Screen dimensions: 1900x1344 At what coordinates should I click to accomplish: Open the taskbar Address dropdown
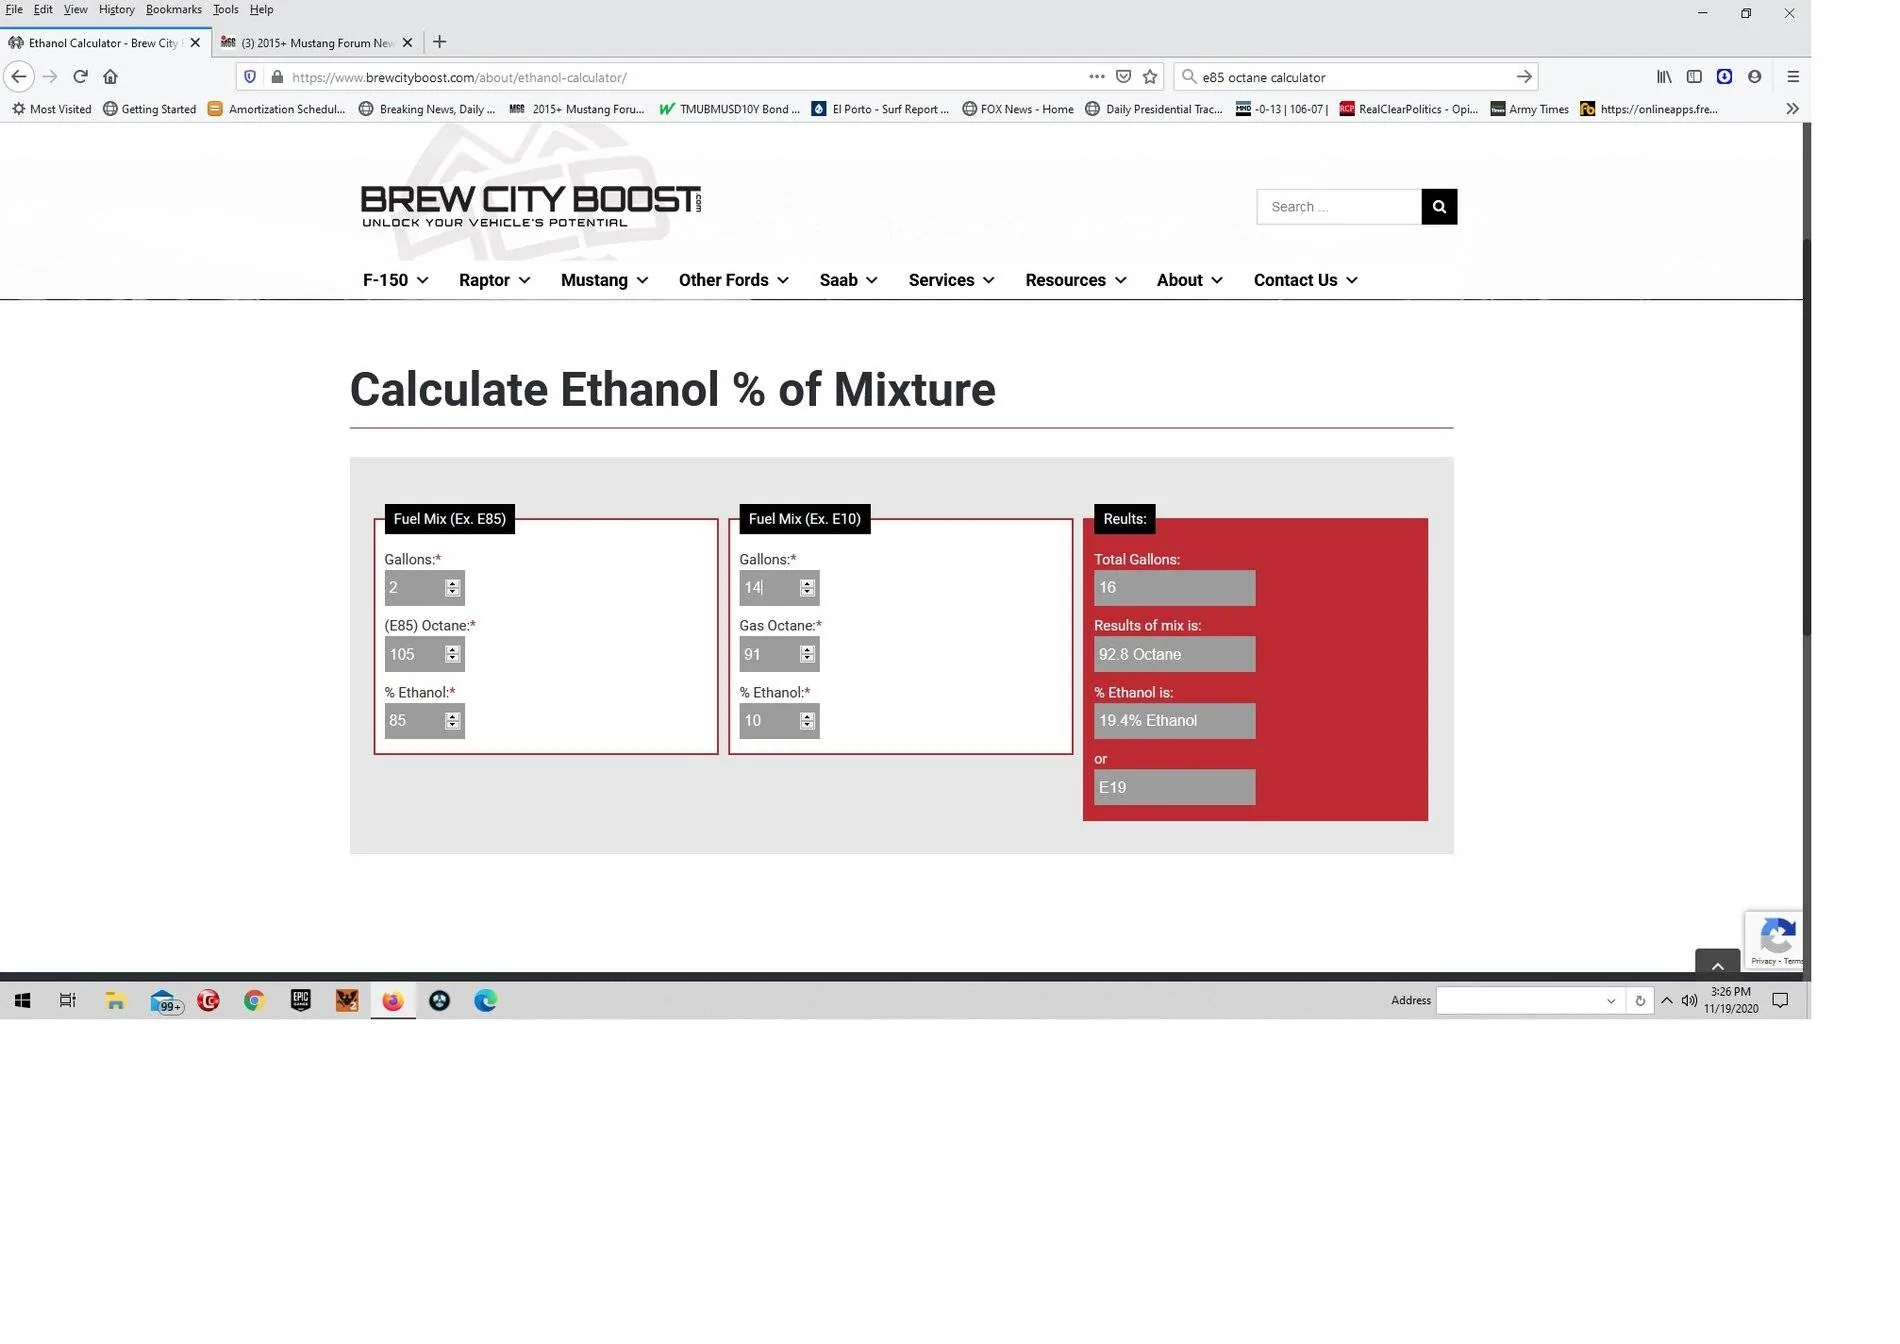[1610, 1001]
